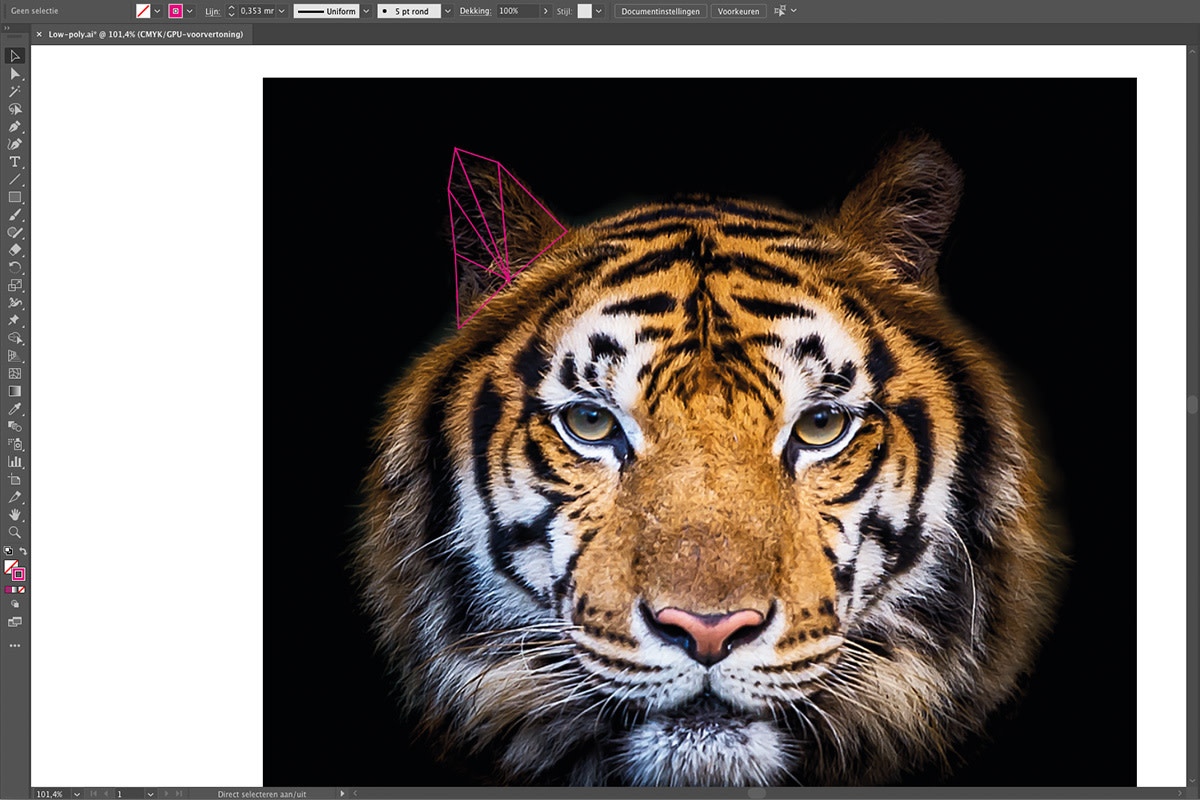Change the screen mode in toolbar
This screenshot has height=800, width=1200.
15,622
